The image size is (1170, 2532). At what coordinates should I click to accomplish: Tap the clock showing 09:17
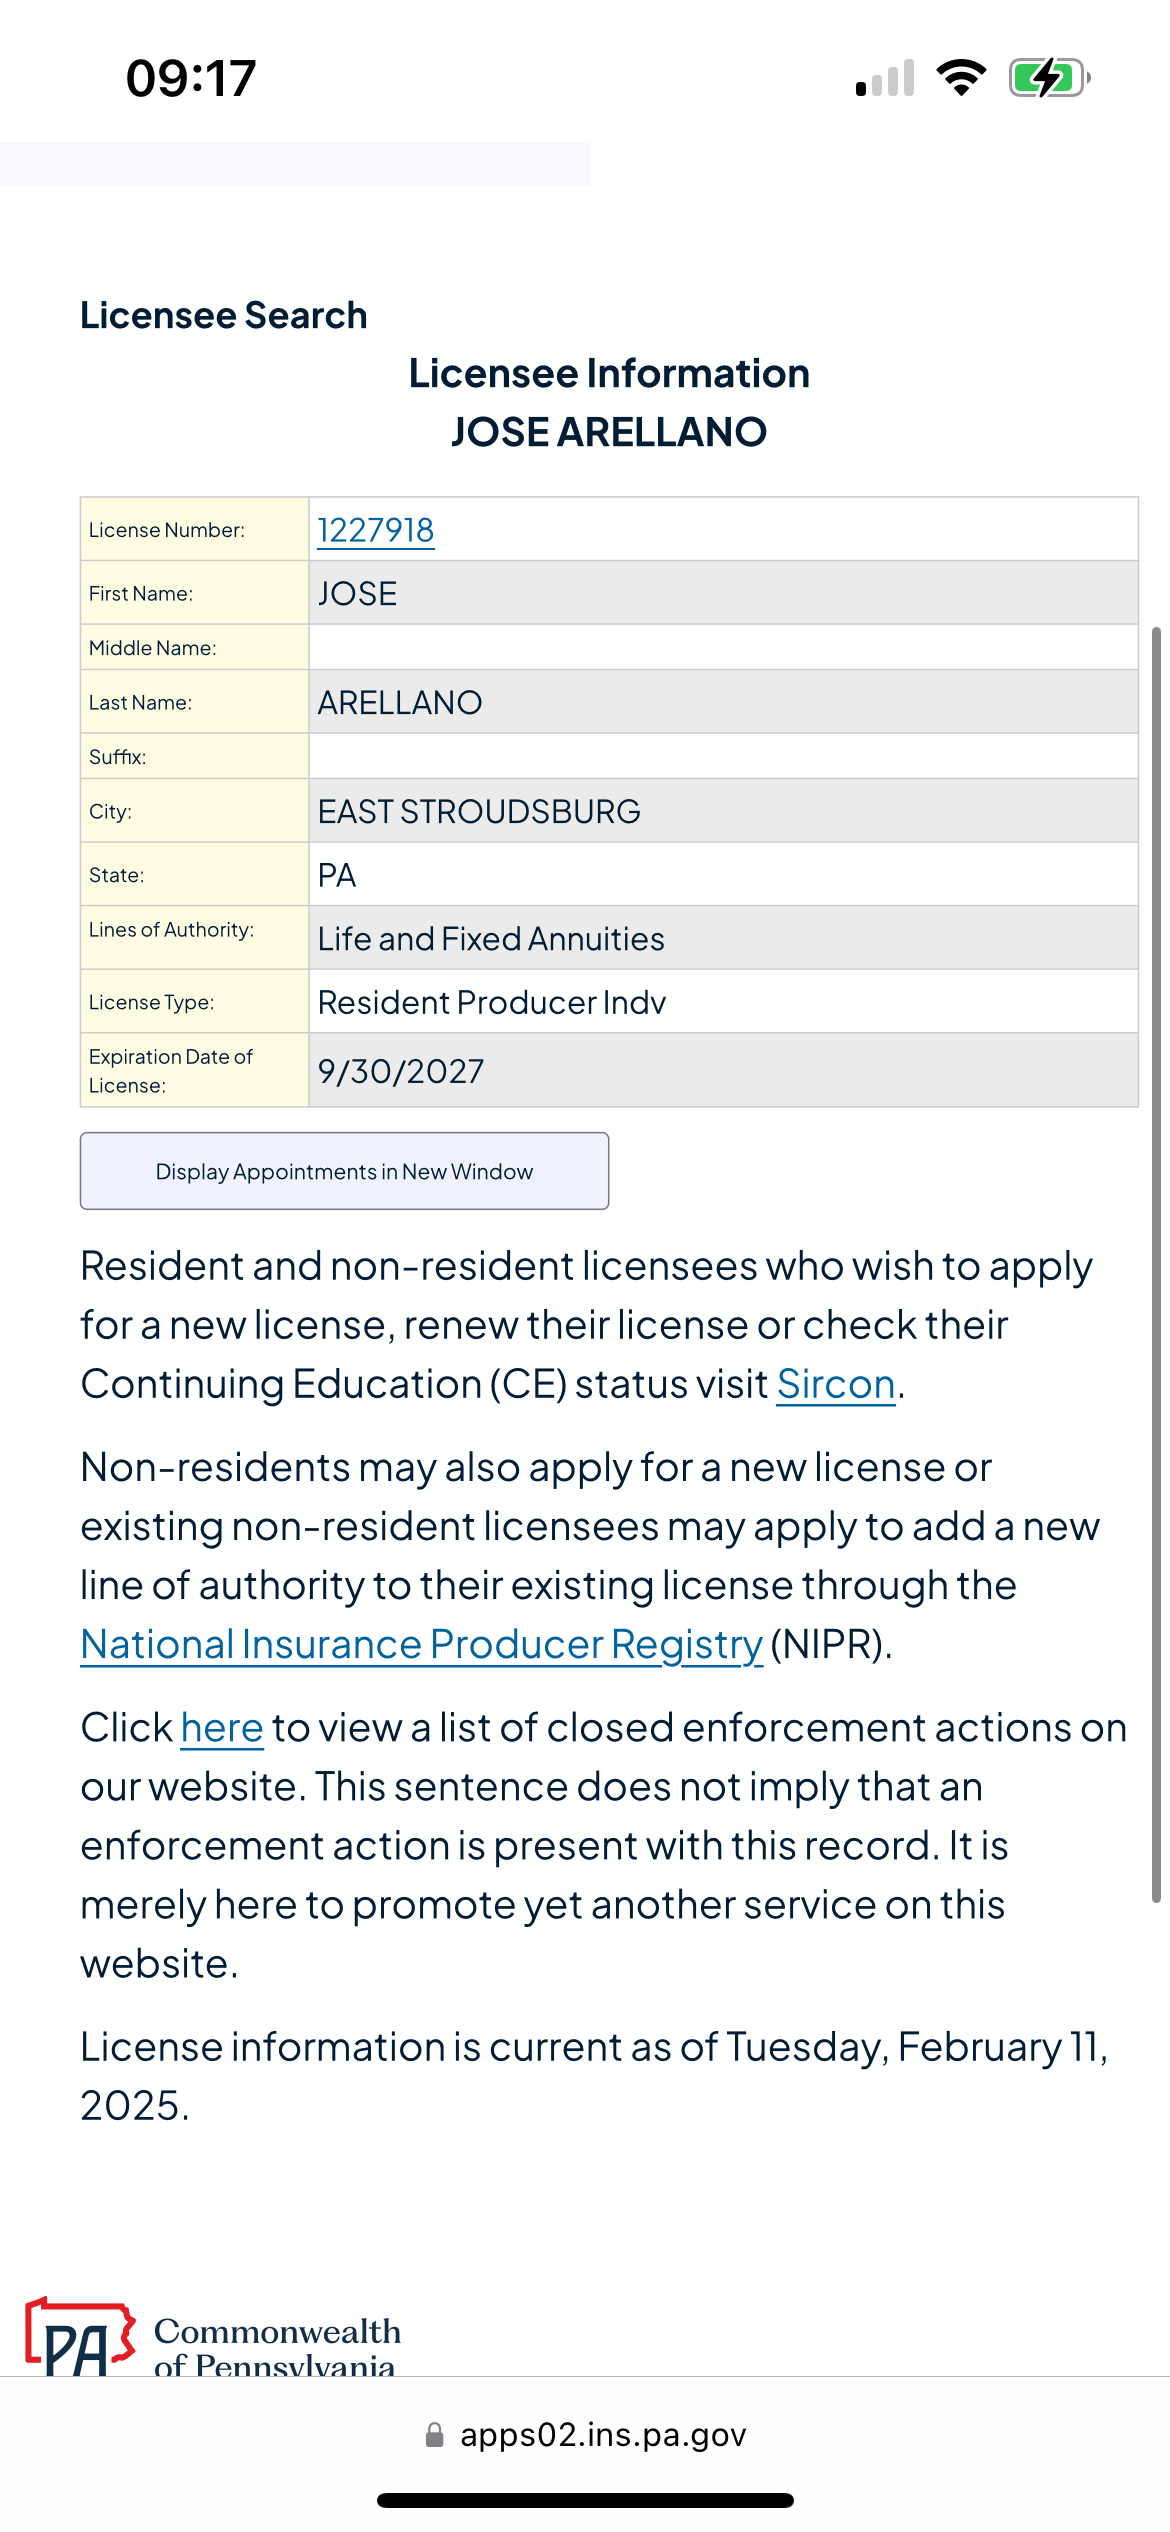click(x=188, y=80)
